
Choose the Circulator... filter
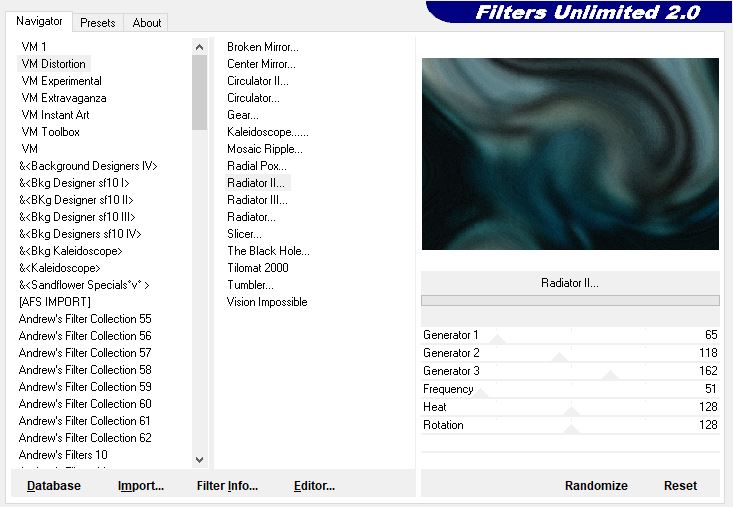point(253,98)
